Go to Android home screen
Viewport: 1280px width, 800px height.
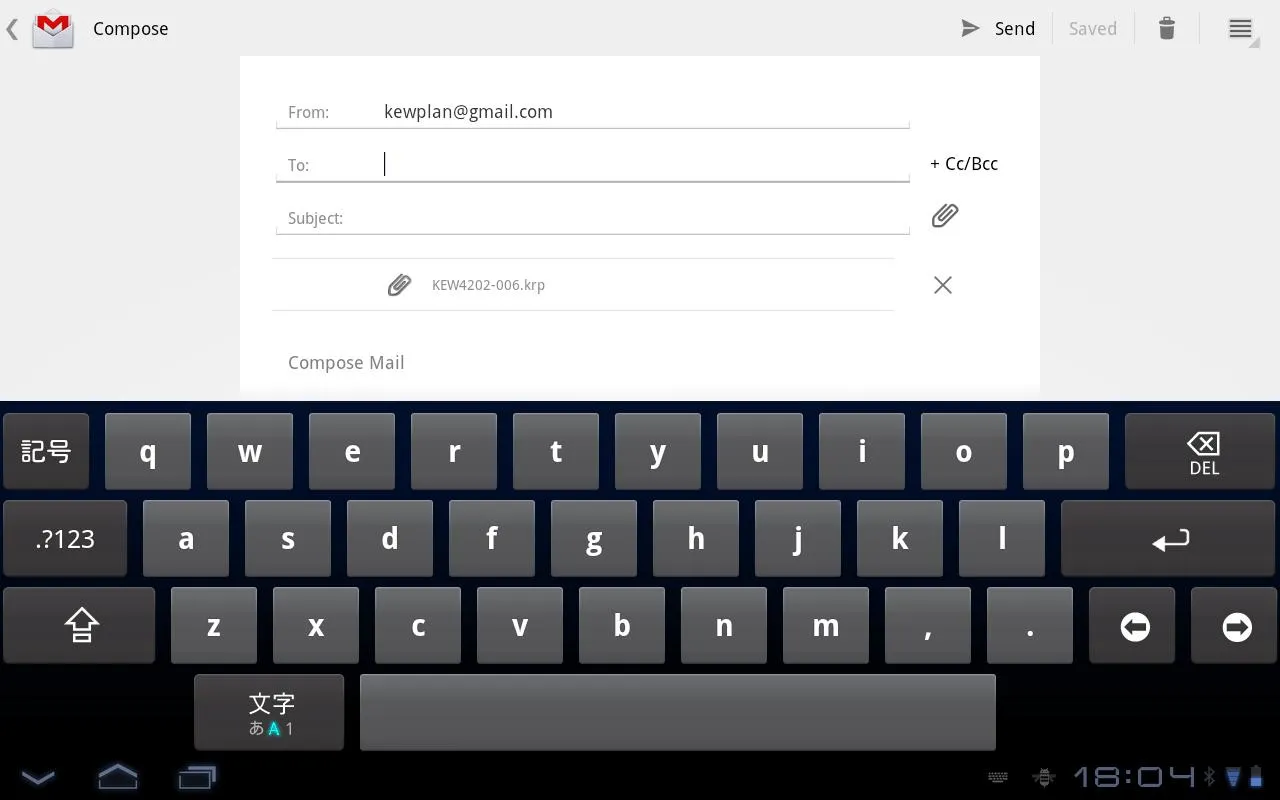point(117,777)
